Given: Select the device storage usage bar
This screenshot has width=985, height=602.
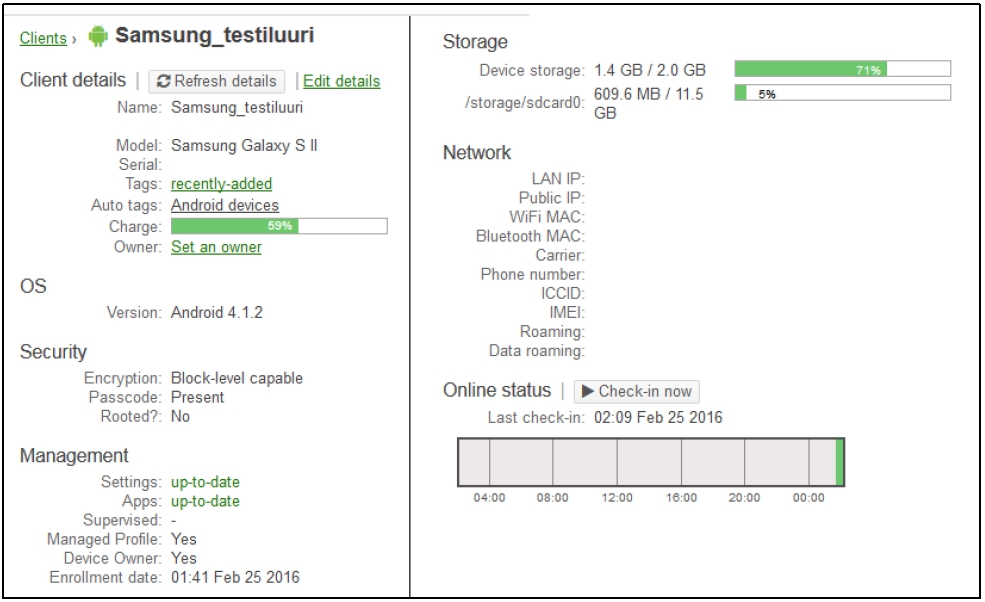Looking at the screenshot, I should pyautogui.click(x=843, y=67).
